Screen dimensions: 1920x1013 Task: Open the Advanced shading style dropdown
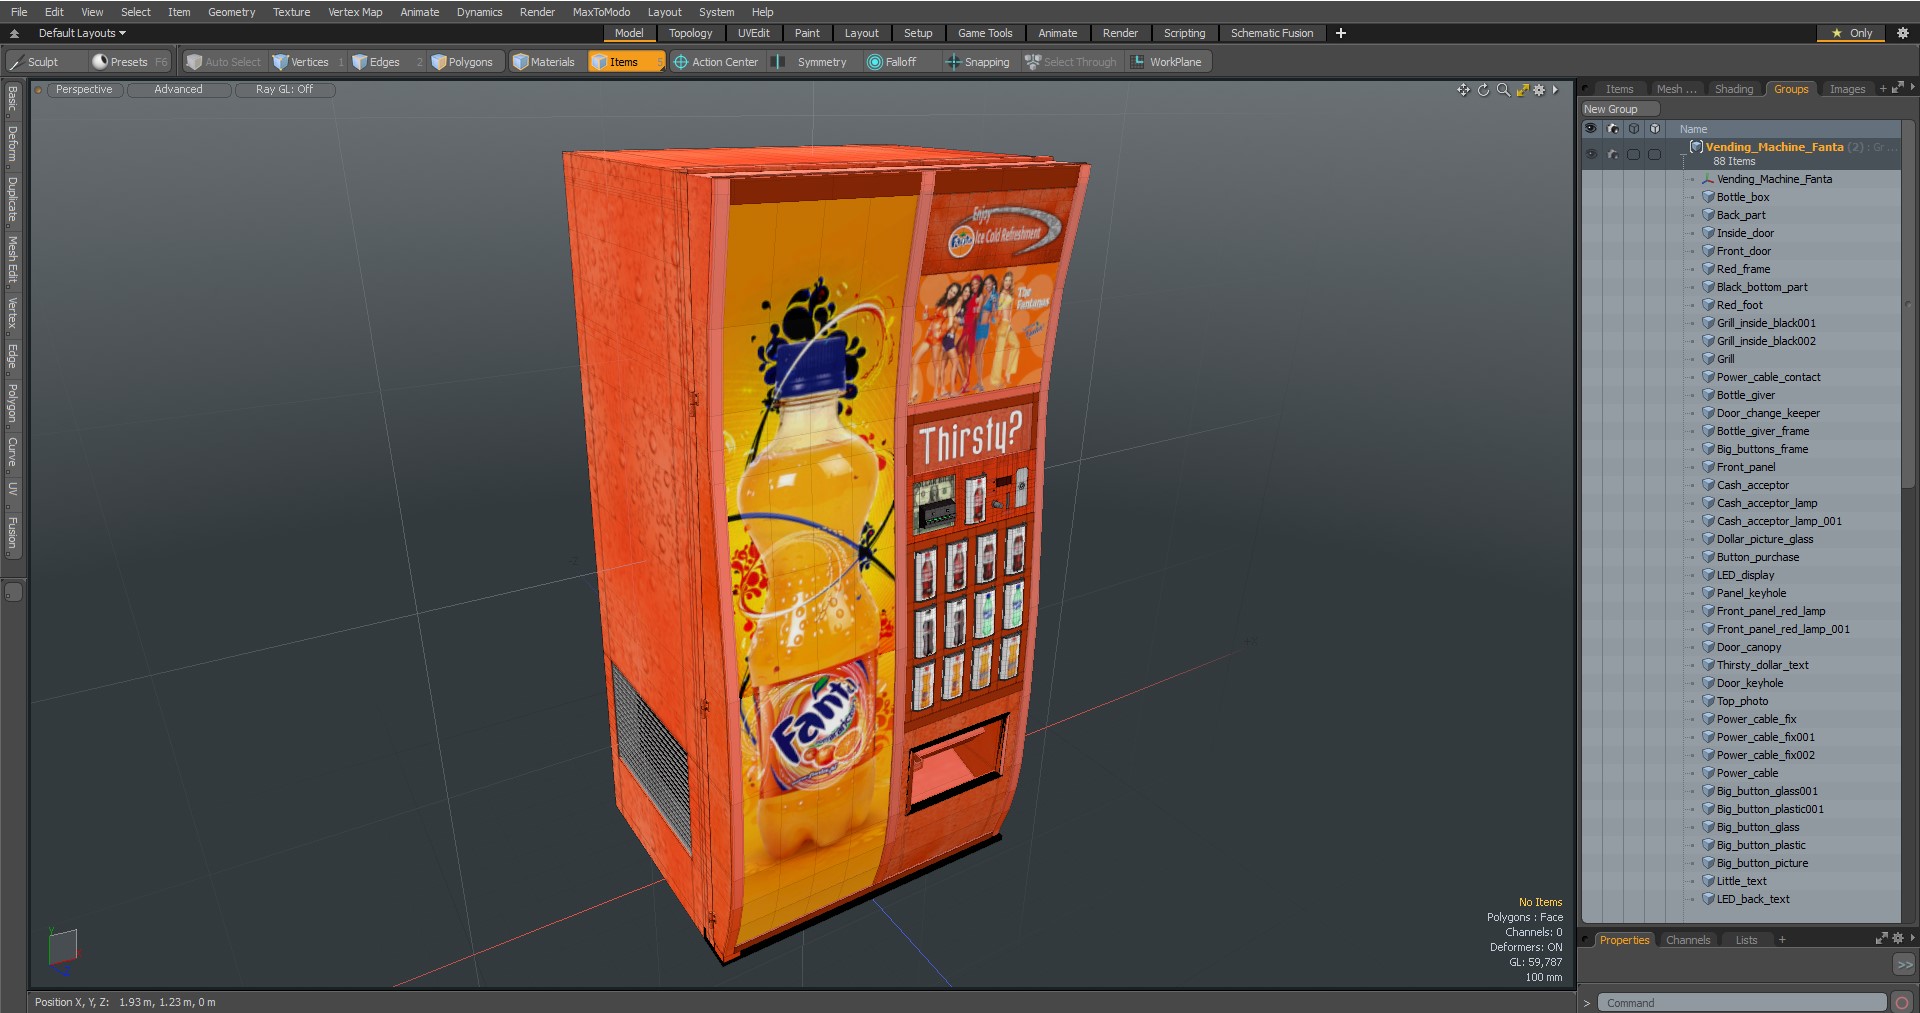(x=178, y=90)
